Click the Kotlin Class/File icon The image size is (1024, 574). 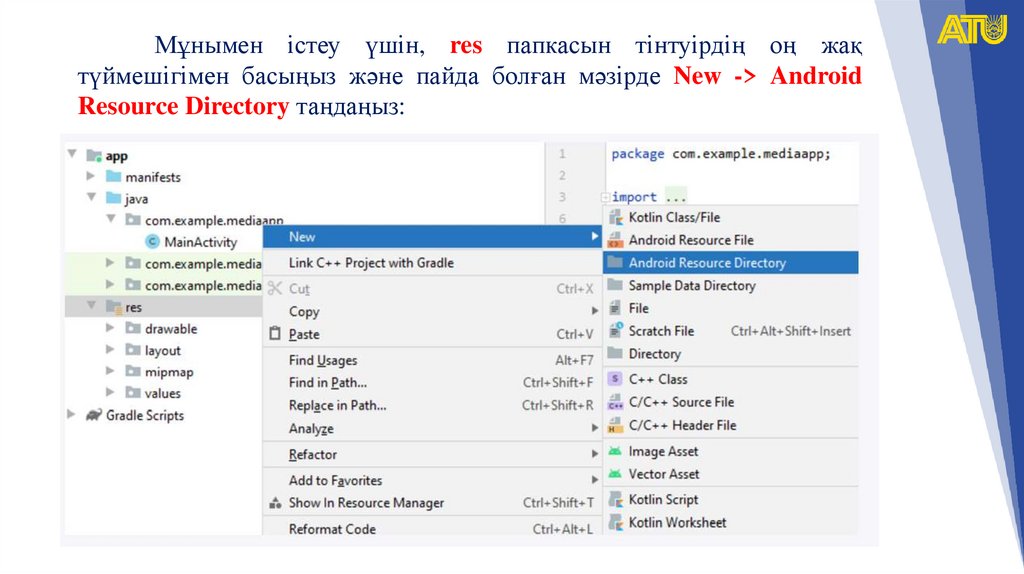click(615, 218)
